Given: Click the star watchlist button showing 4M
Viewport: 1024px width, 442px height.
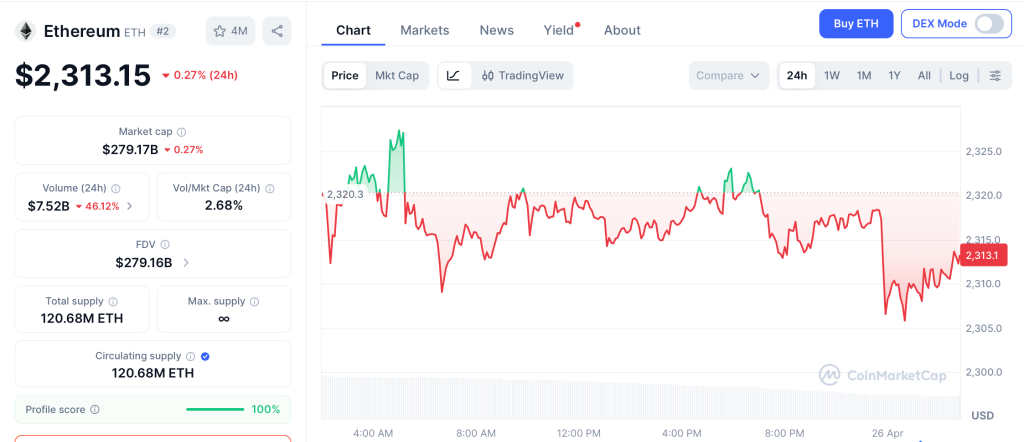Looking at the screenshot, I should click(230, 31).
